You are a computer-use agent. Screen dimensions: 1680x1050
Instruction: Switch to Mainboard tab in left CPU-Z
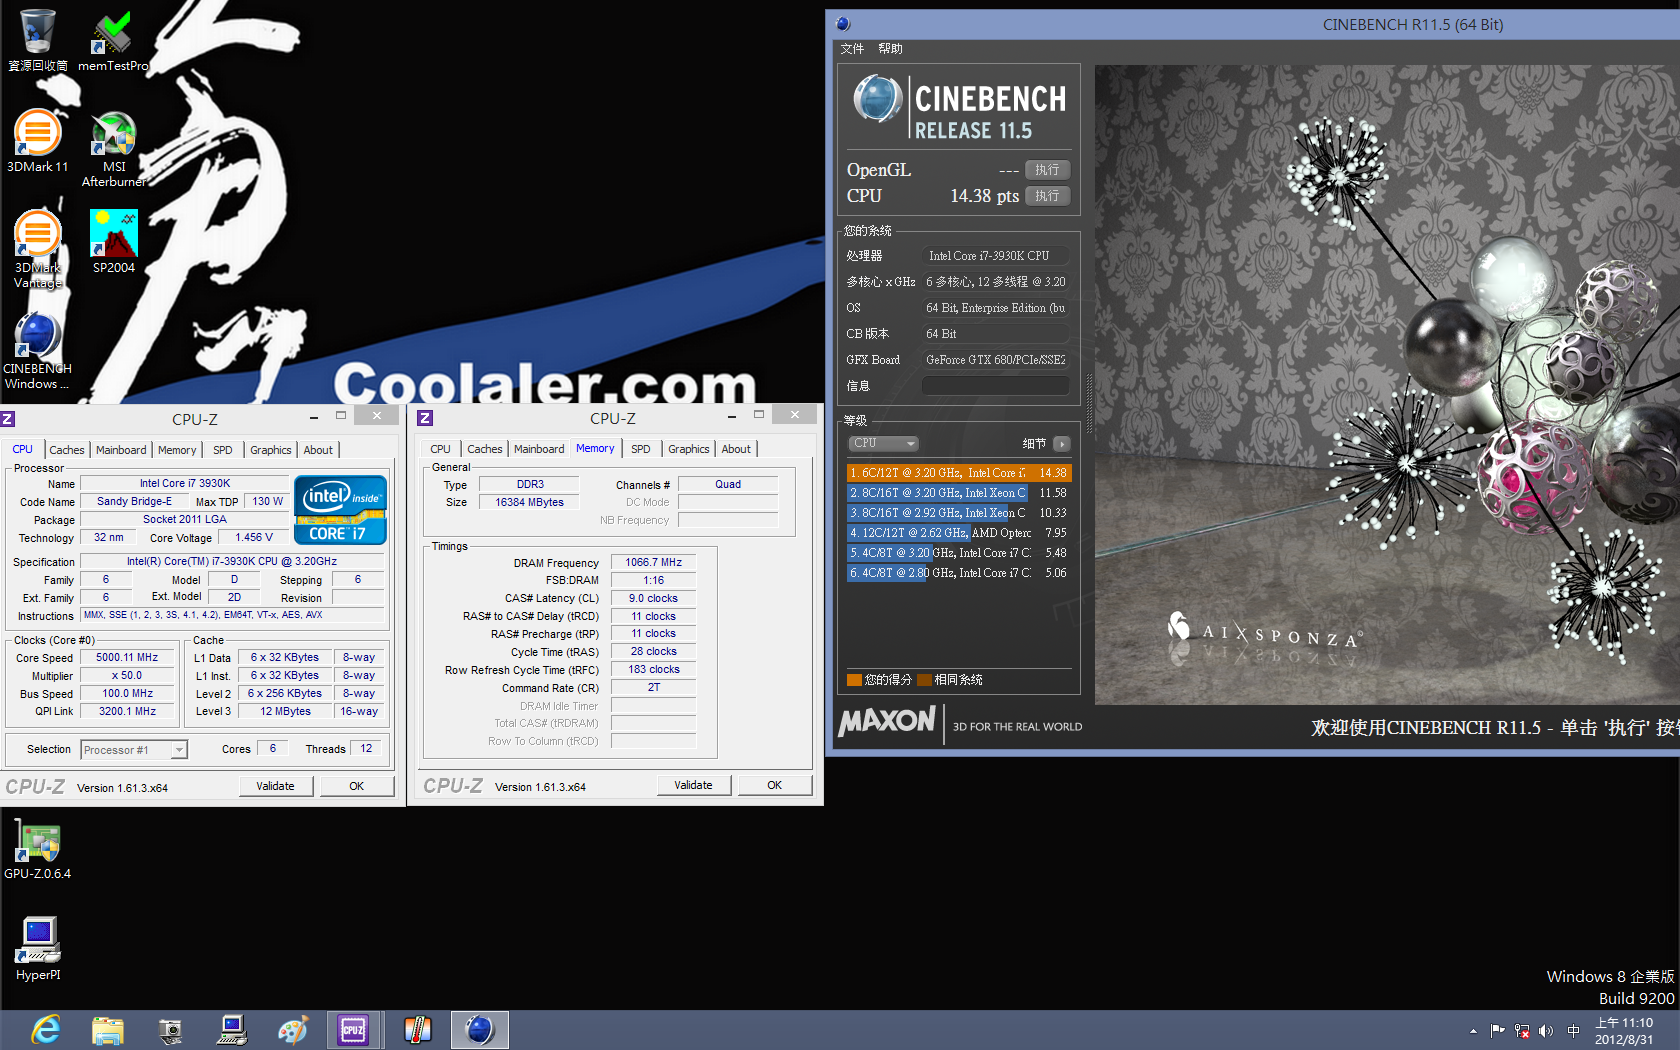[121, 450]
